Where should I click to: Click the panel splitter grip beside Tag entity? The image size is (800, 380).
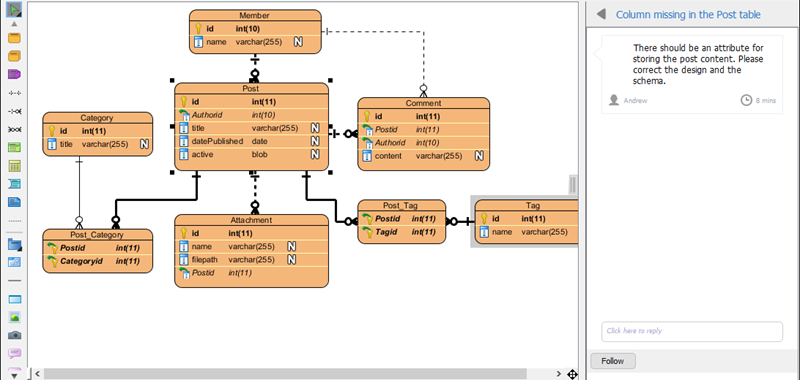(573, 185)
